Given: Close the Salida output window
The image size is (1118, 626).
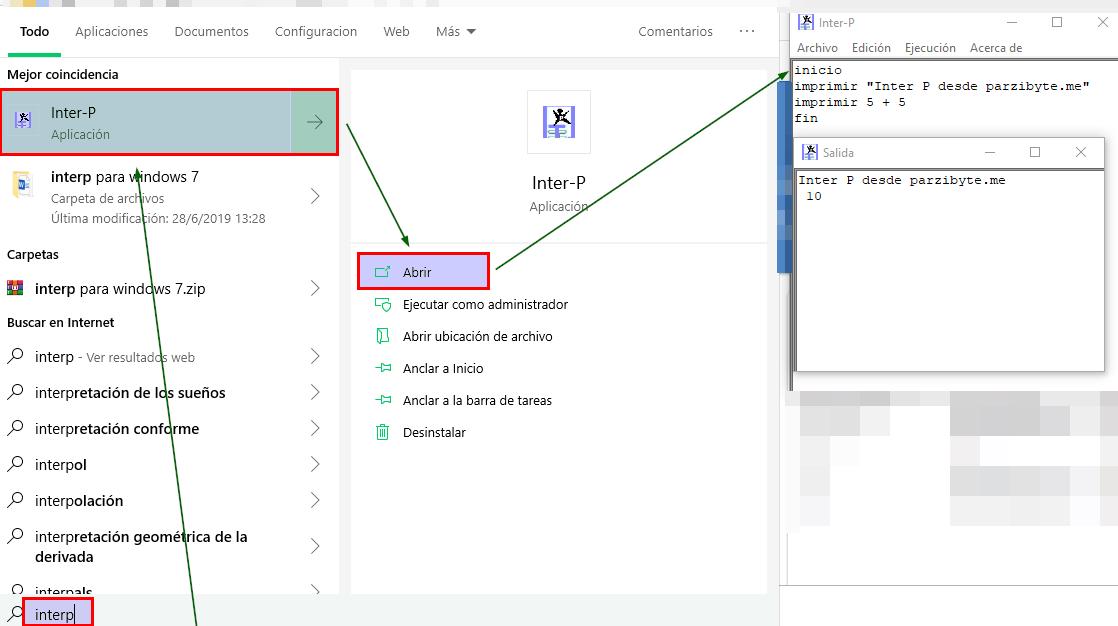Looking at the screenshot, I should click(1080, 152).
